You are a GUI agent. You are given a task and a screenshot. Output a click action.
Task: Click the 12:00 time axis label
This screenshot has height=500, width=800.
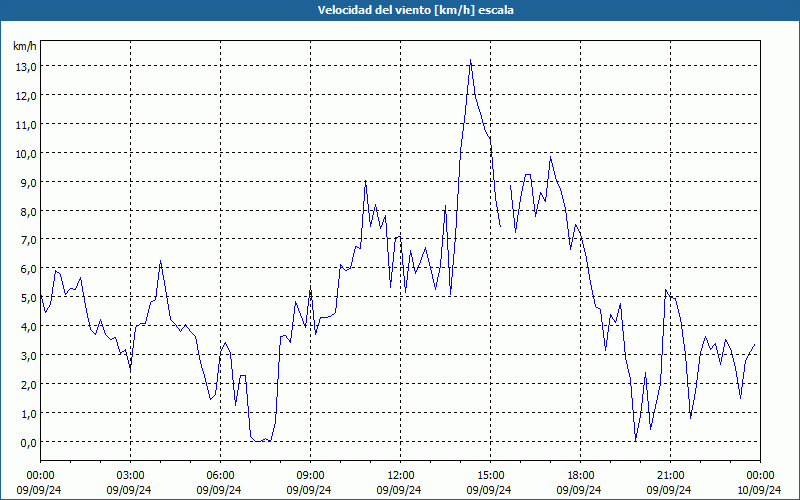tap(401, 476)
